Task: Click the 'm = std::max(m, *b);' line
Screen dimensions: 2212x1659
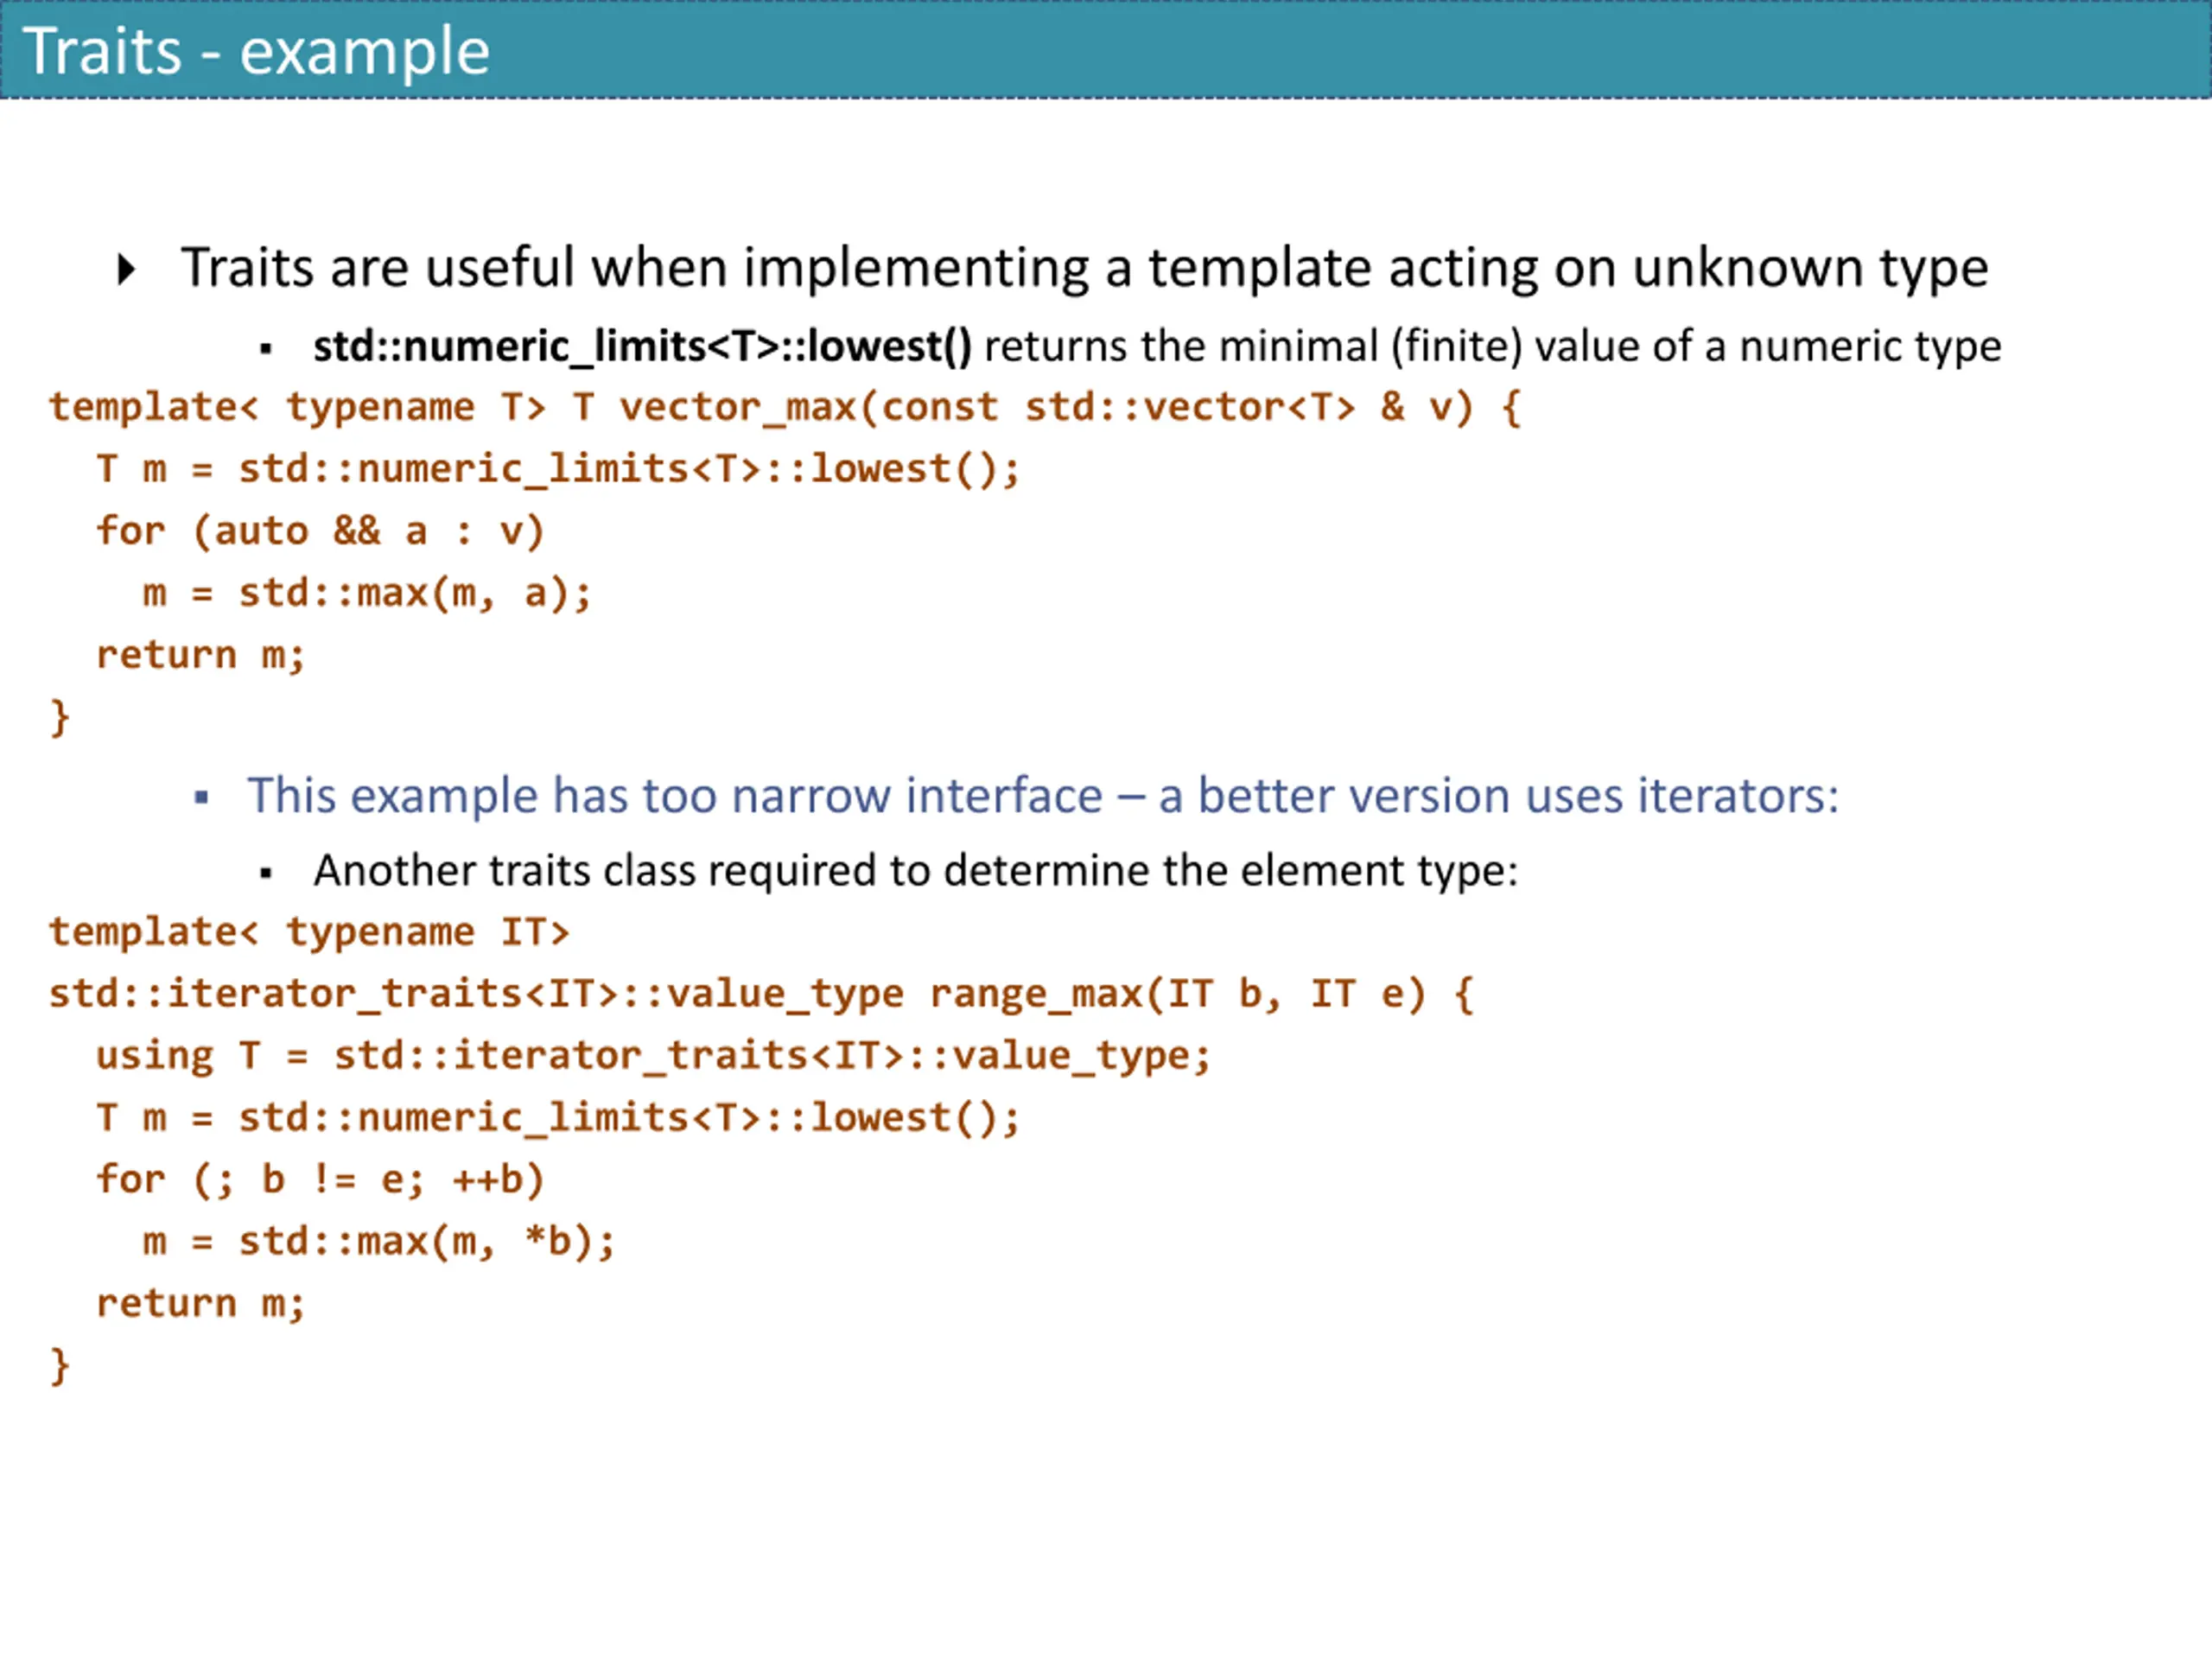Action: (378, 1241)
